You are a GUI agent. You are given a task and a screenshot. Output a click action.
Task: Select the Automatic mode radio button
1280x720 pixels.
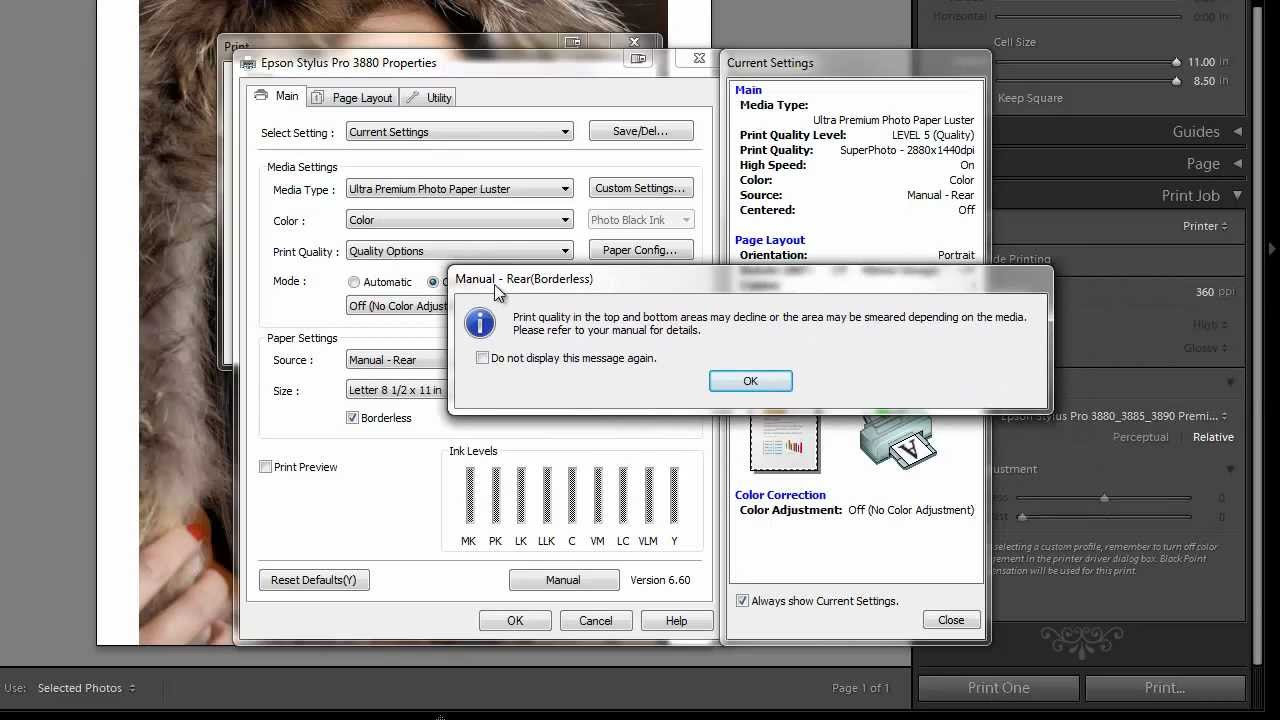click(x=354, y=282)
